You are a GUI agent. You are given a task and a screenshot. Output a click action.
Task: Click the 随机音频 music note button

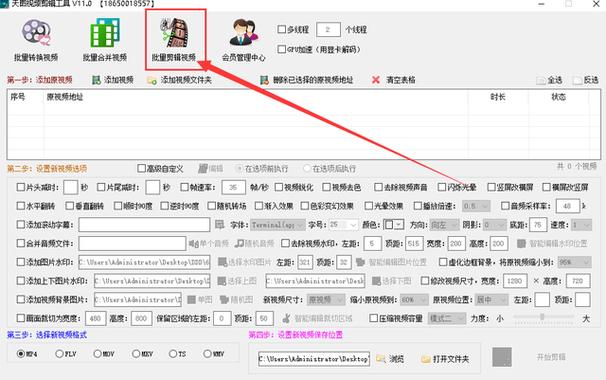pyautogui.click(x=254, y=244)
